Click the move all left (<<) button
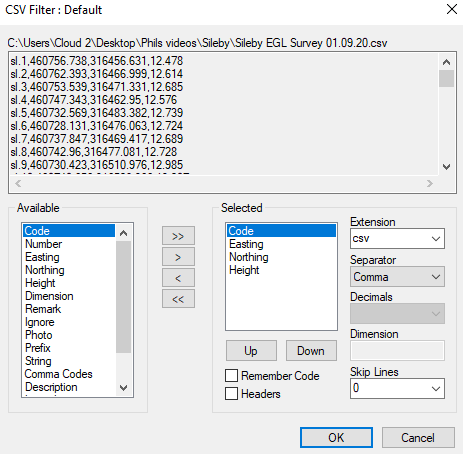Screen dimensions: 463x454 [178, 299]
